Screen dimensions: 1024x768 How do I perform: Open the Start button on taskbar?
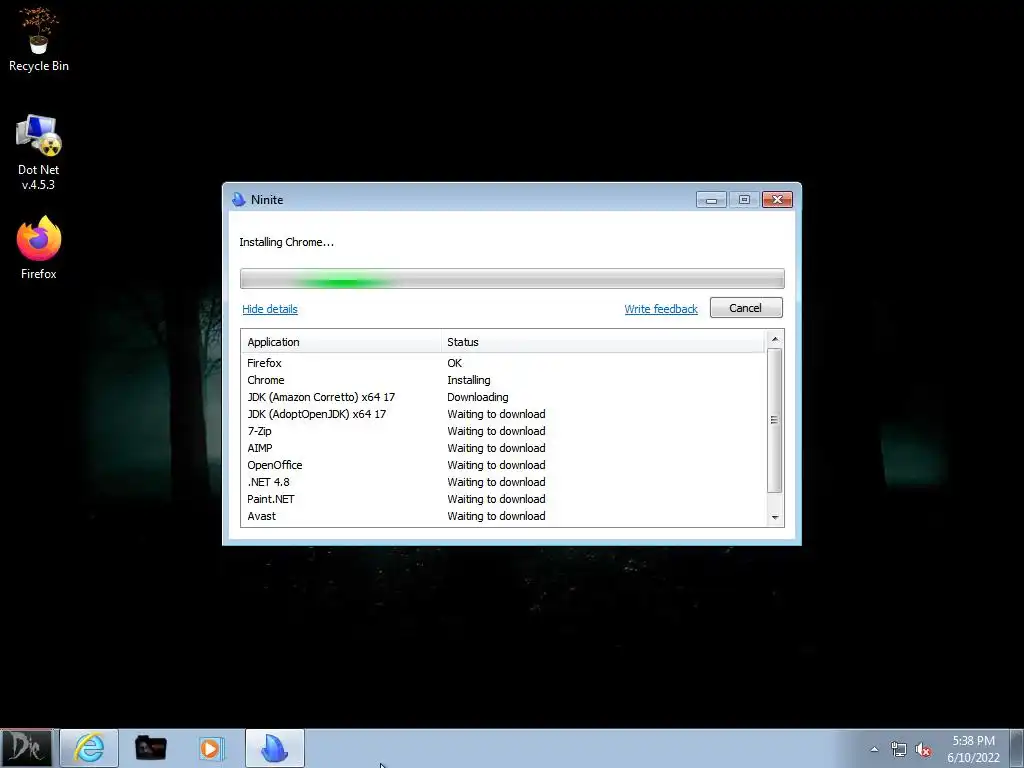click(26, 748)
